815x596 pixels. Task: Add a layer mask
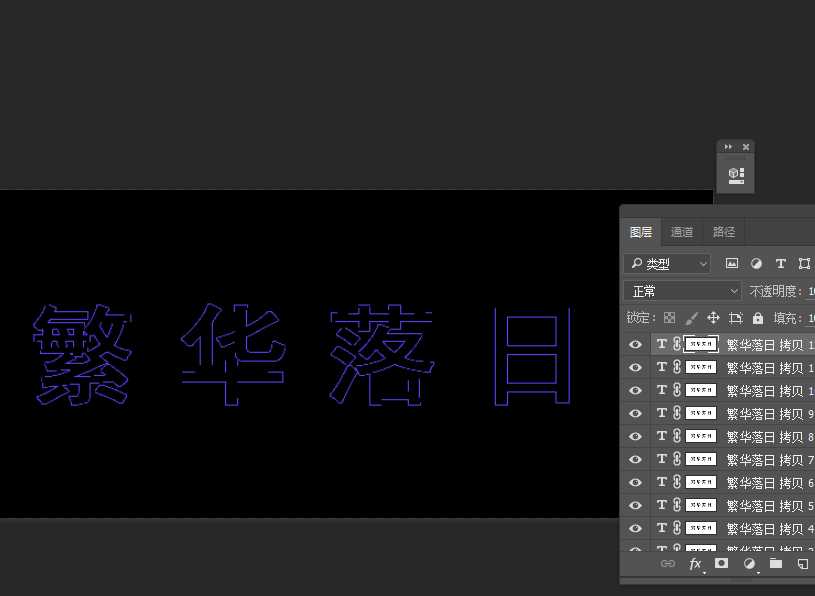point(723,563)
